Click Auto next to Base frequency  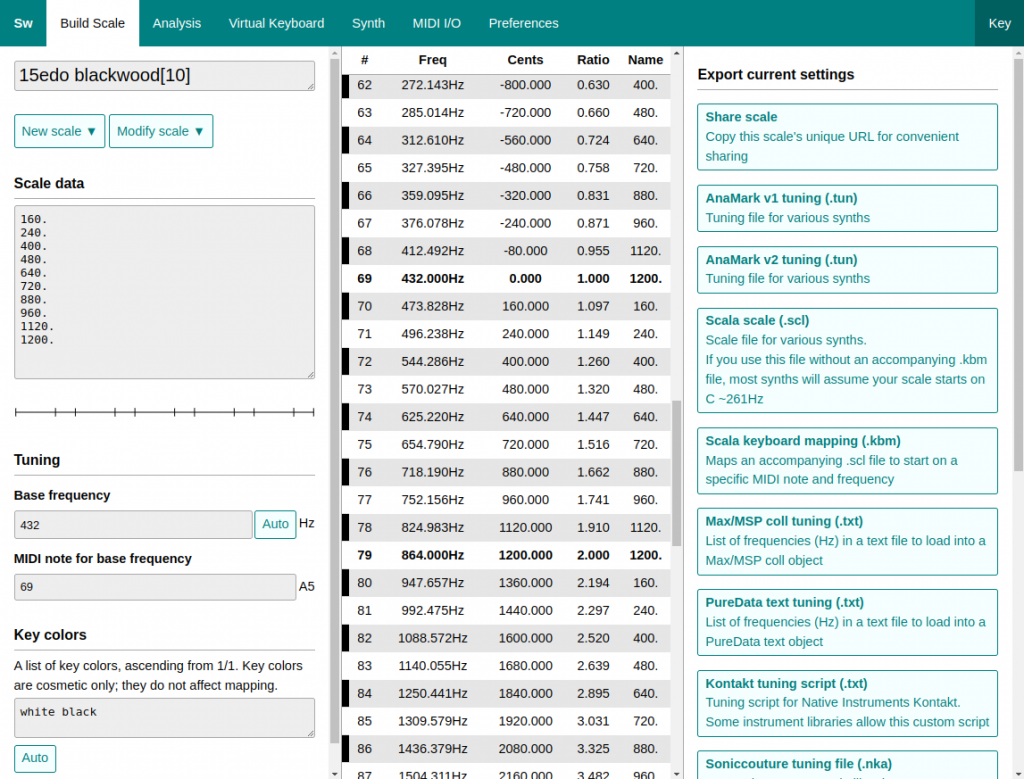275,524
